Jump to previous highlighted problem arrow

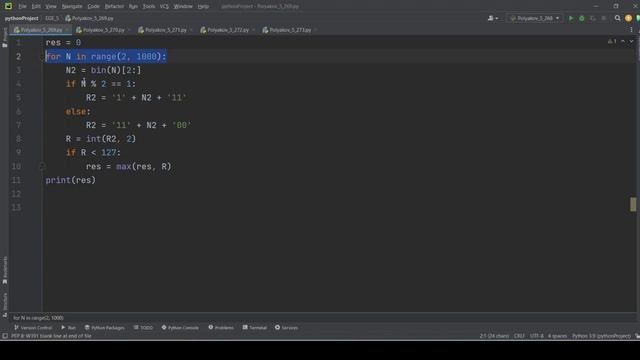pos(623,41)
